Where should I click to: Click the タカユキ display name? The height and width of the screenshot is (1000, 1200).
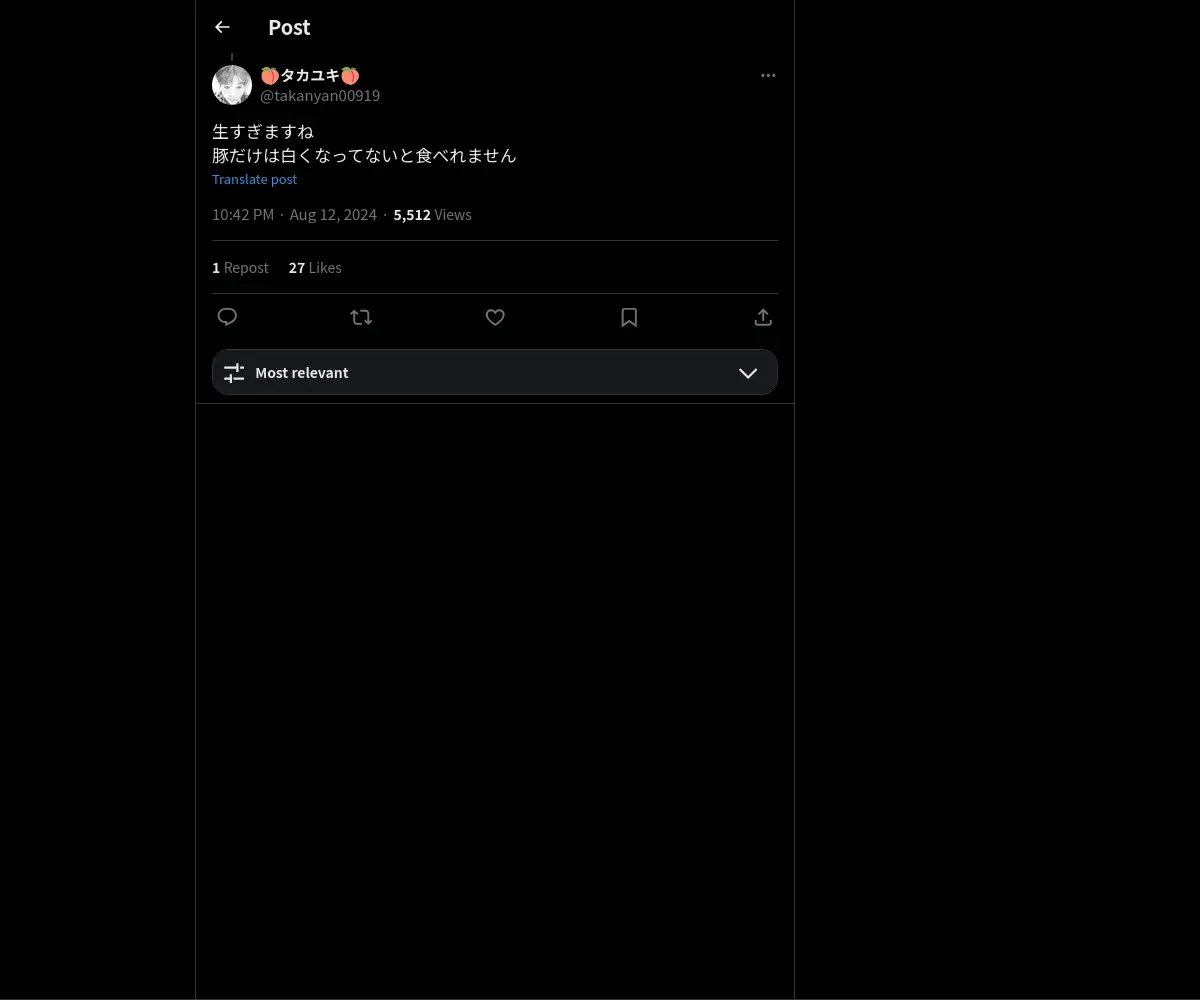coord(310,75)
